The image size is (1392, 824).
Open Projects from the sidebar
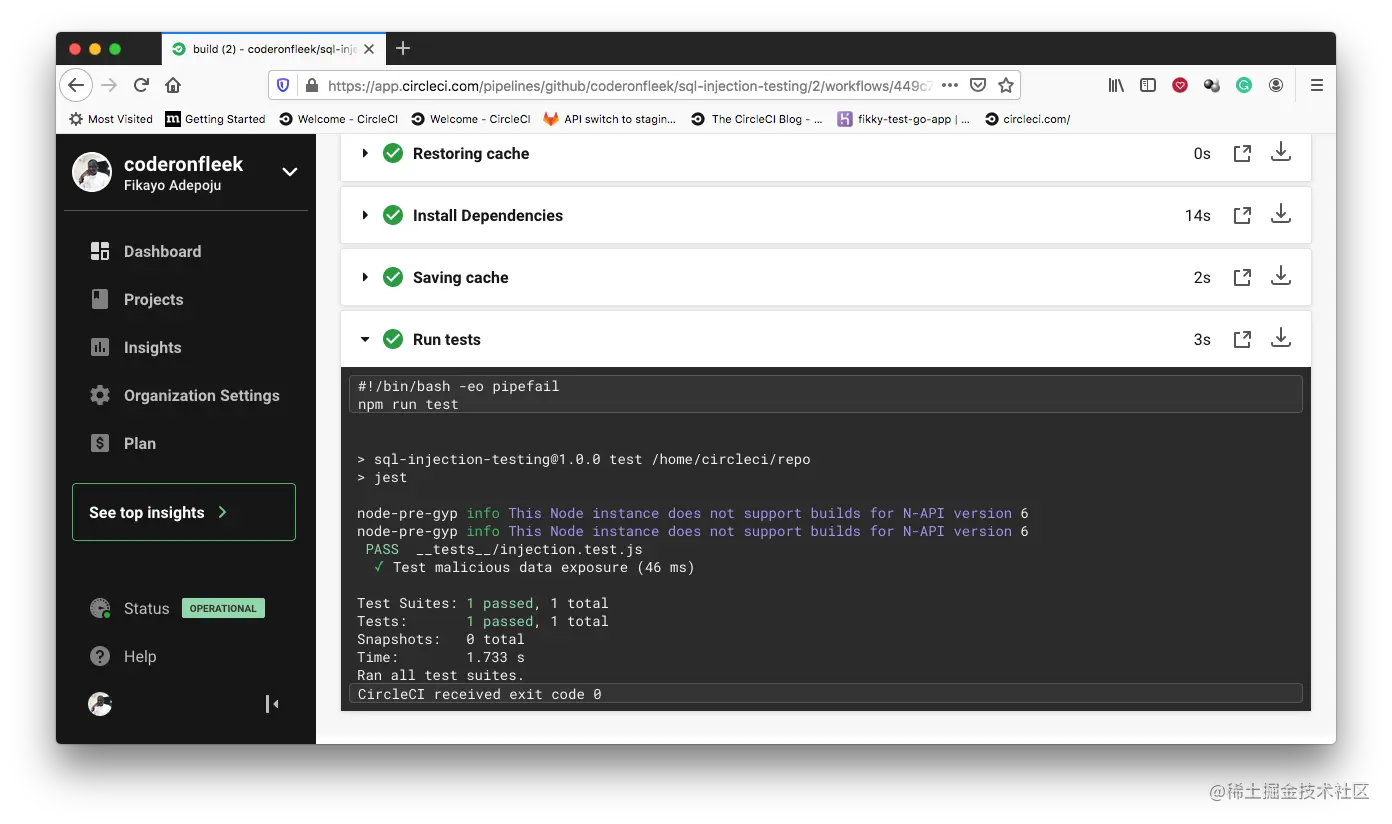tap(153, 299)
